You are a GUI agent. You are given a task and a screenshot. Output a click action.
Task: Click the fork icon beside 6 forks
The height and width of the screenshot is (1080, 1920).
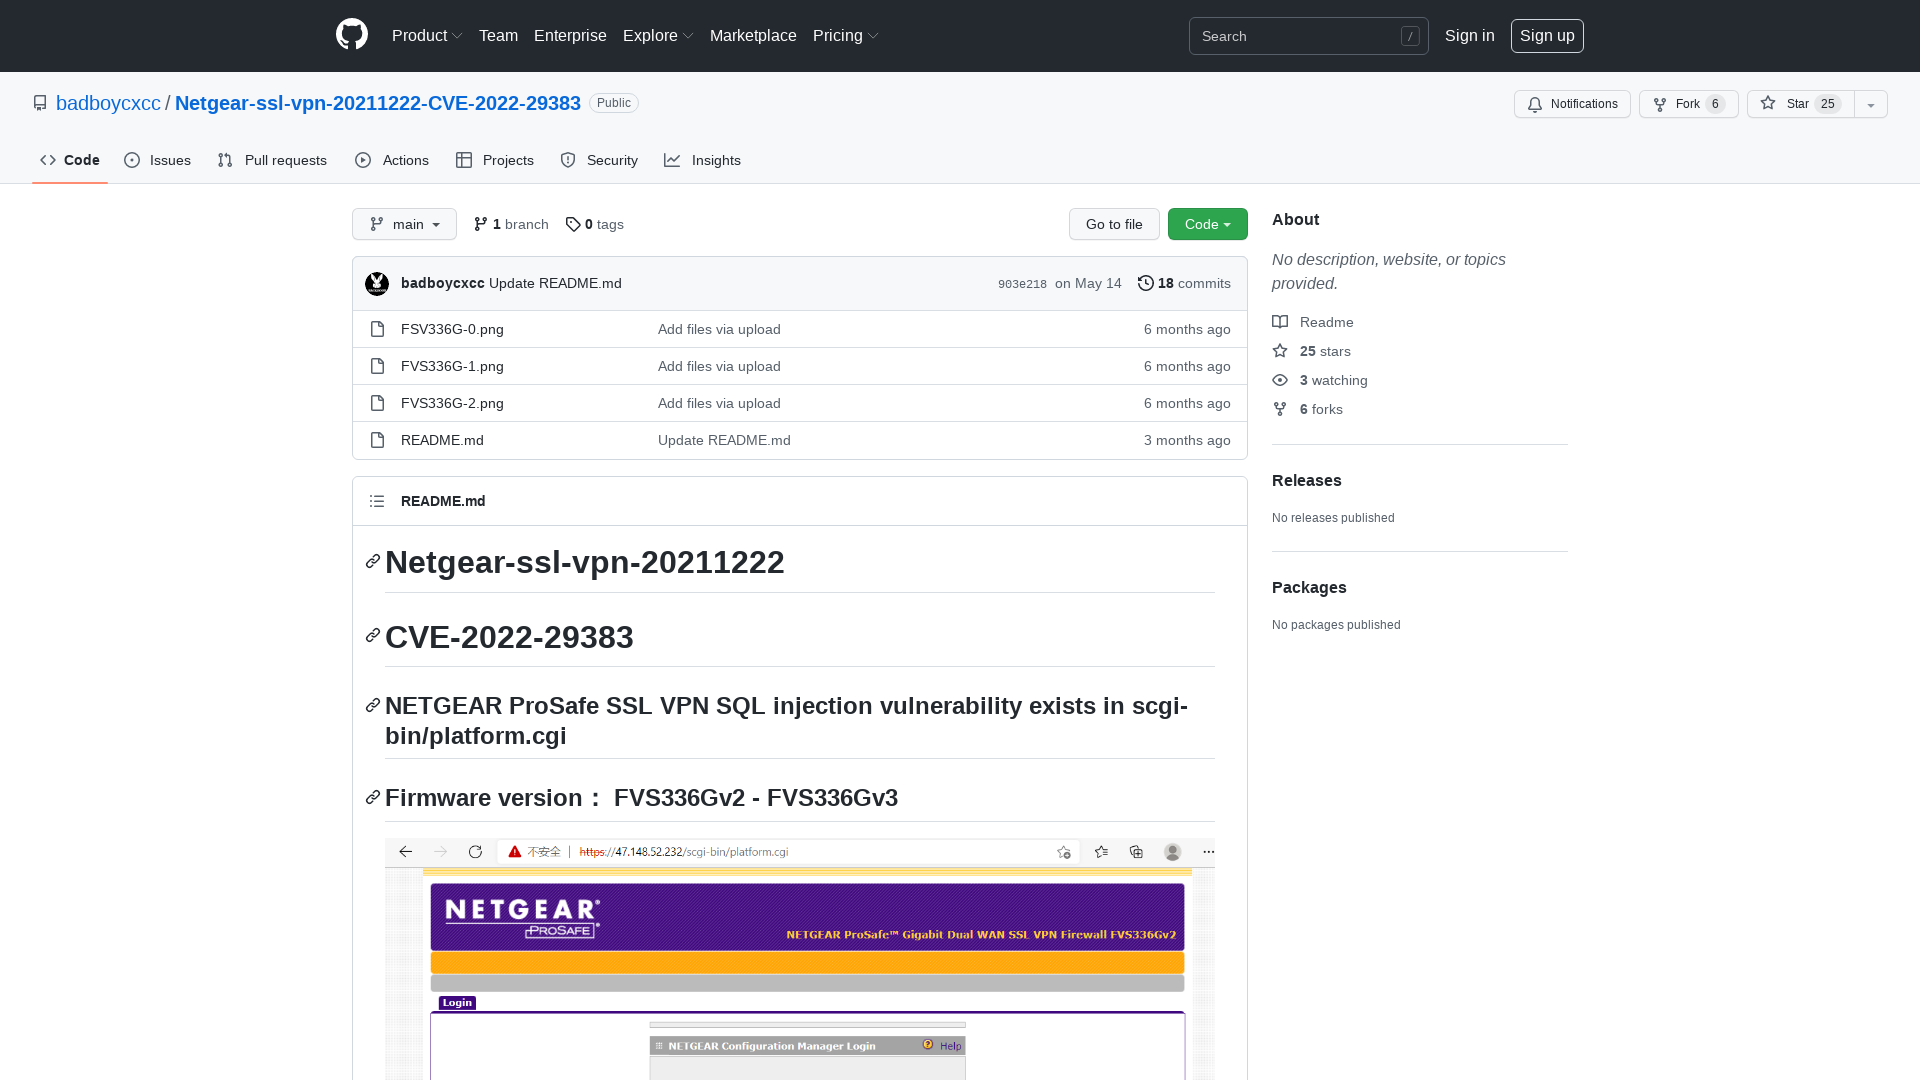1280,409
